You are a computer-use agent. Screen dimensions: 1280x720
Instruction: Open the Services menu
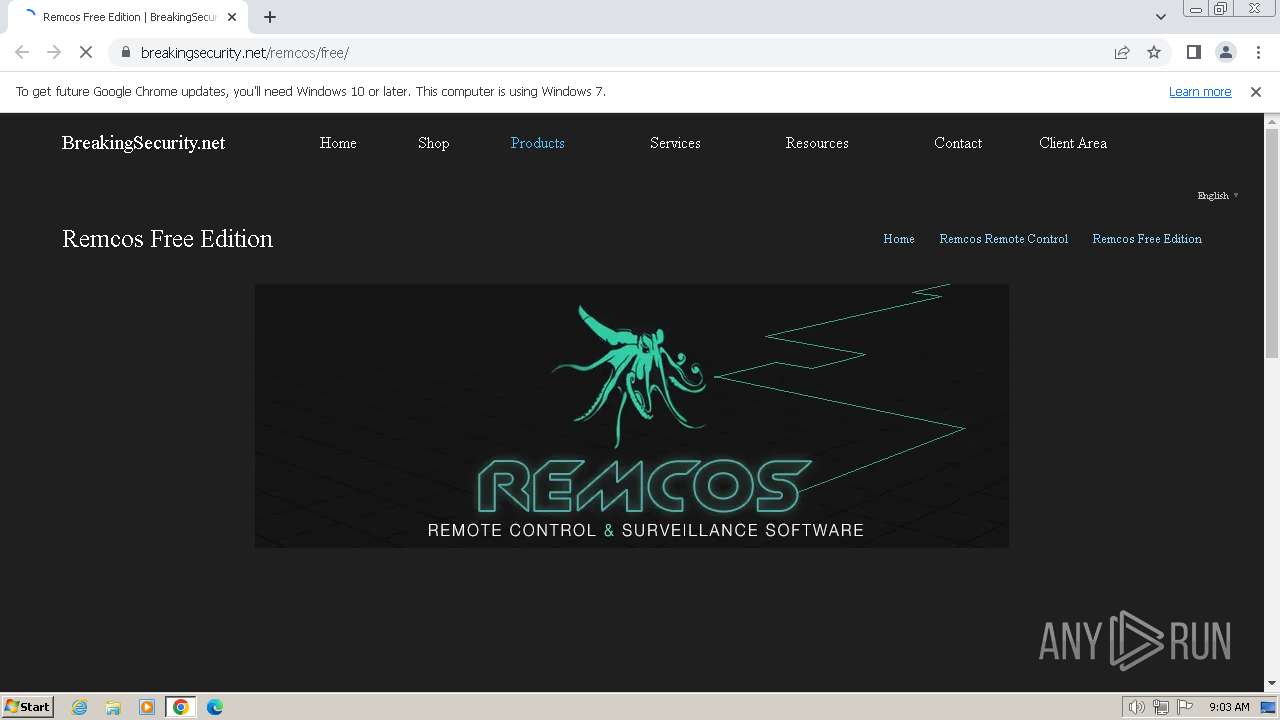point(675,143)
